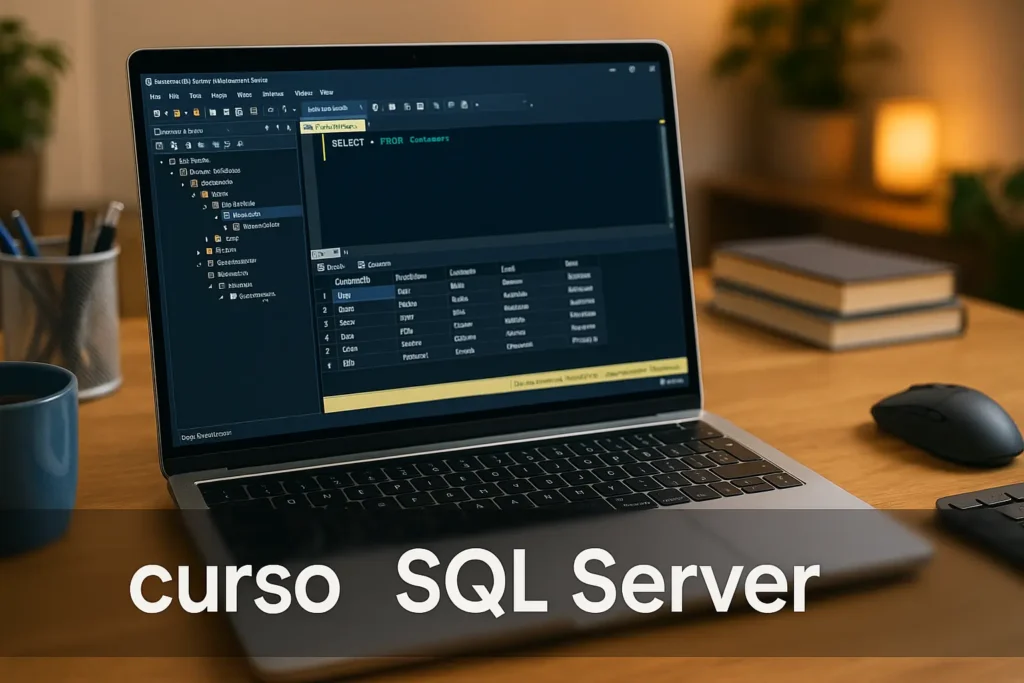
Task: Click the status text at the window bottom
Action: click(206, 435)
